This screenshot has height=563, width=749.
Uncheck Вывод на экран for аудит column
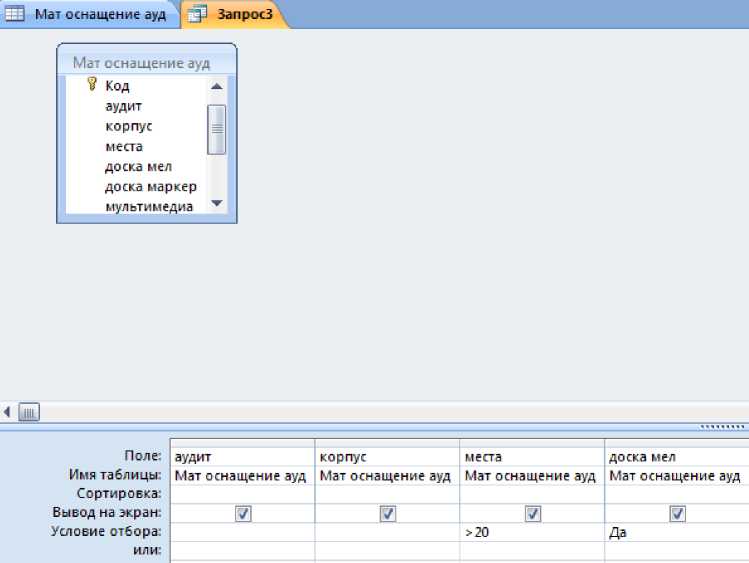point(243,513)
